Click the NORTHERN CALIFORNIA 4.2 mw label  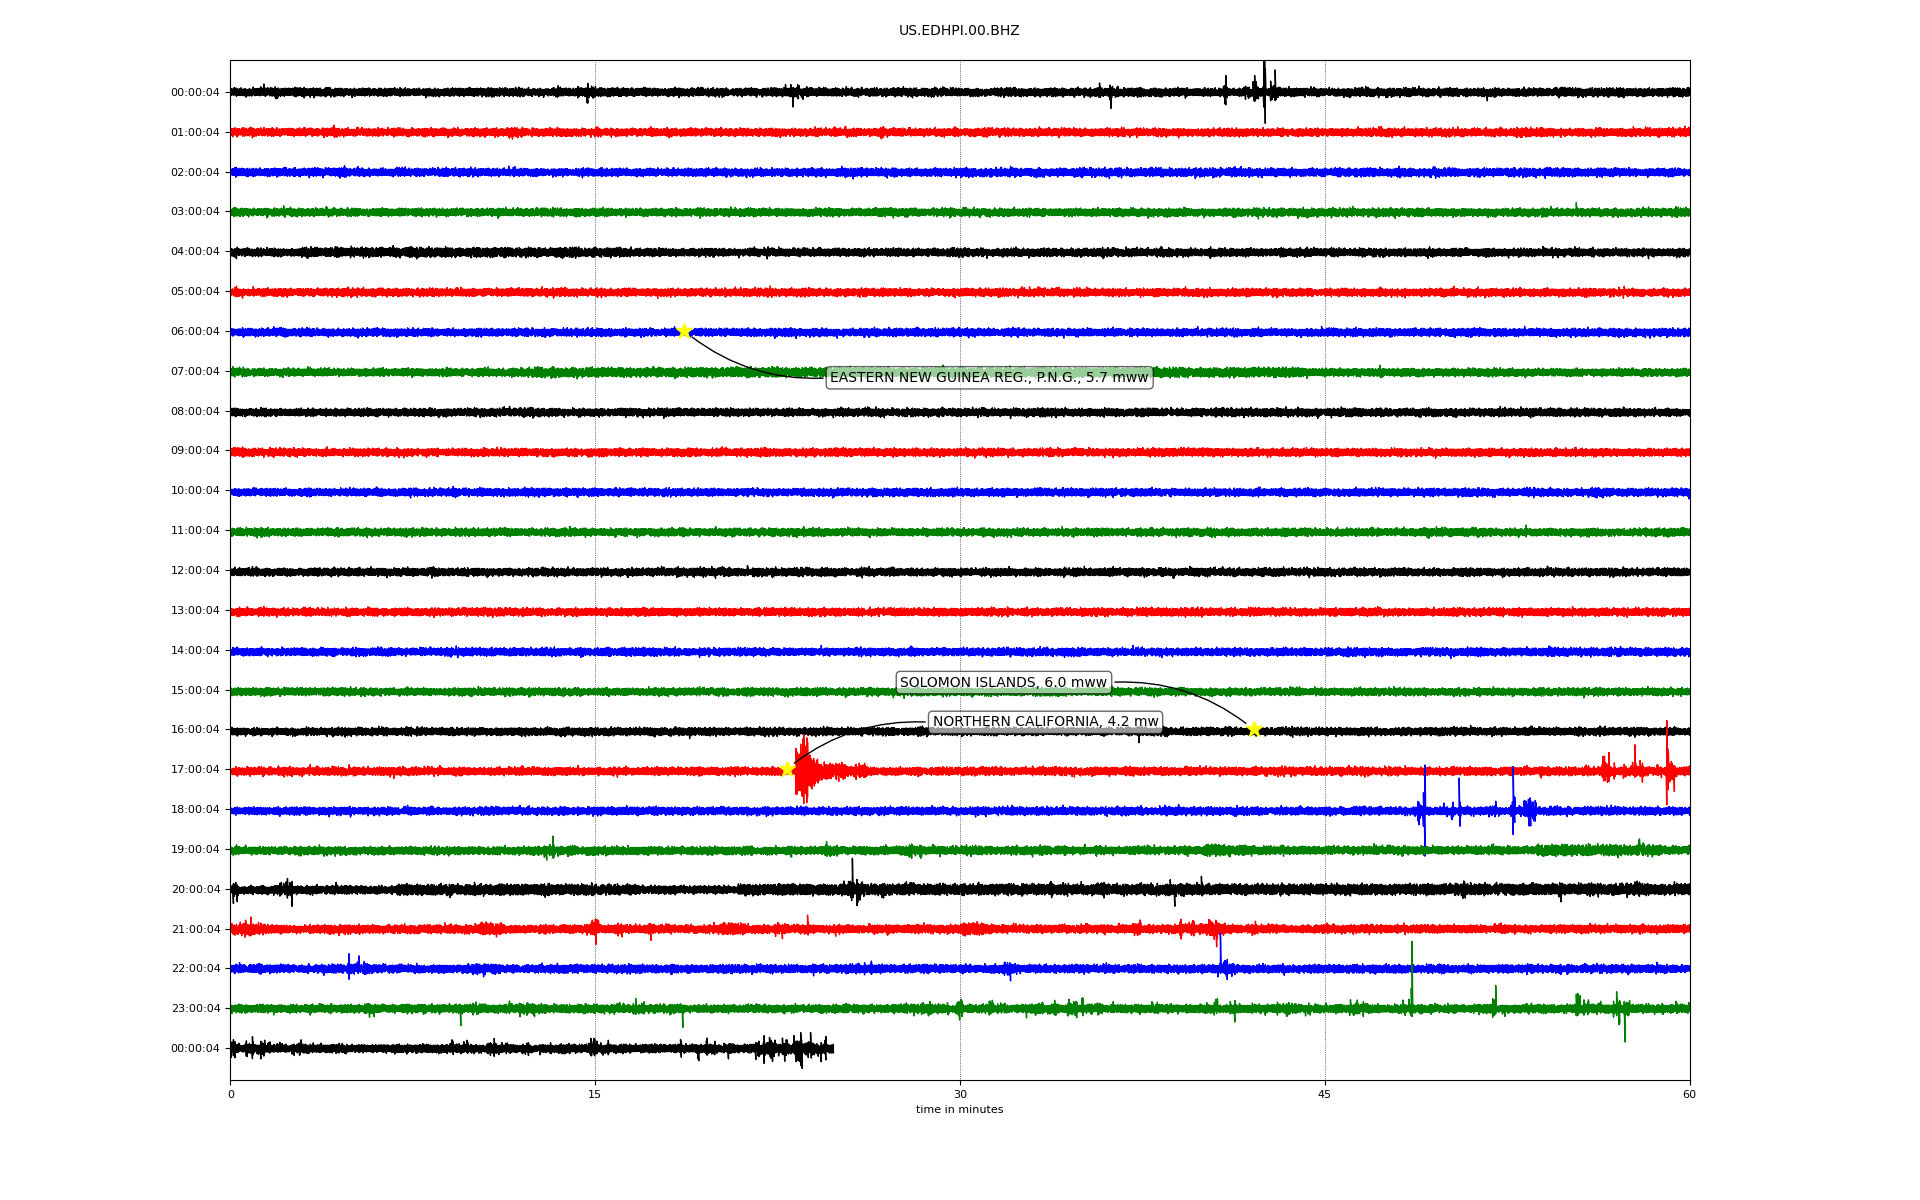(1045, 721)
